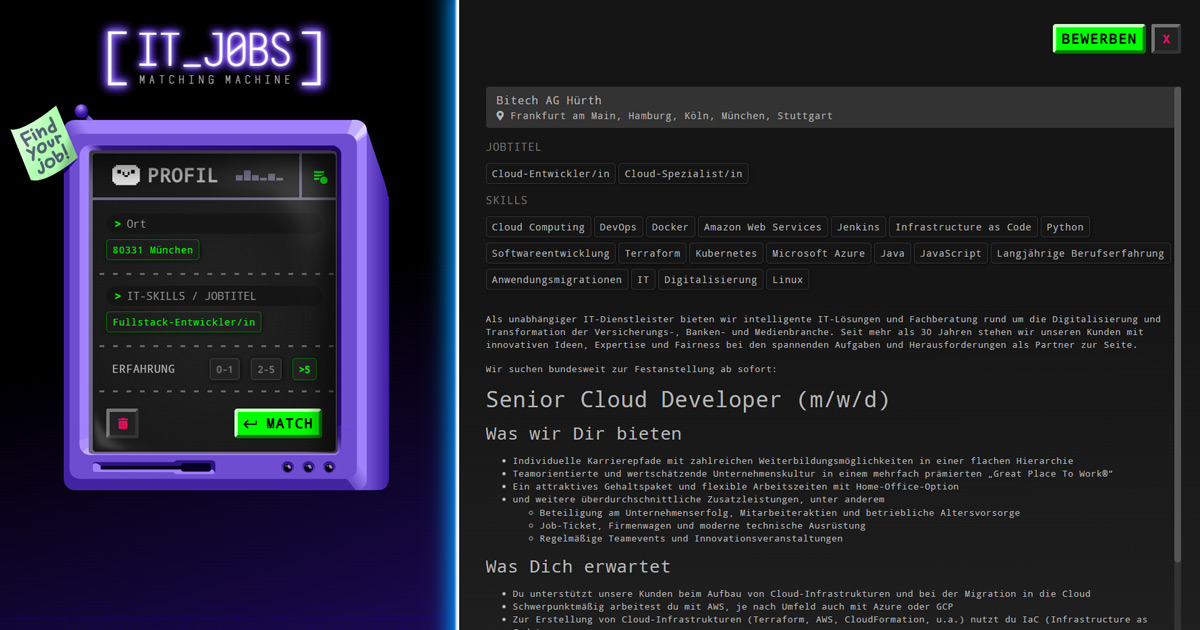Image resolution: width=1200 pixels, height=630 pixels.
Task: Click the Linux skill tag
Action: (788, 279)
